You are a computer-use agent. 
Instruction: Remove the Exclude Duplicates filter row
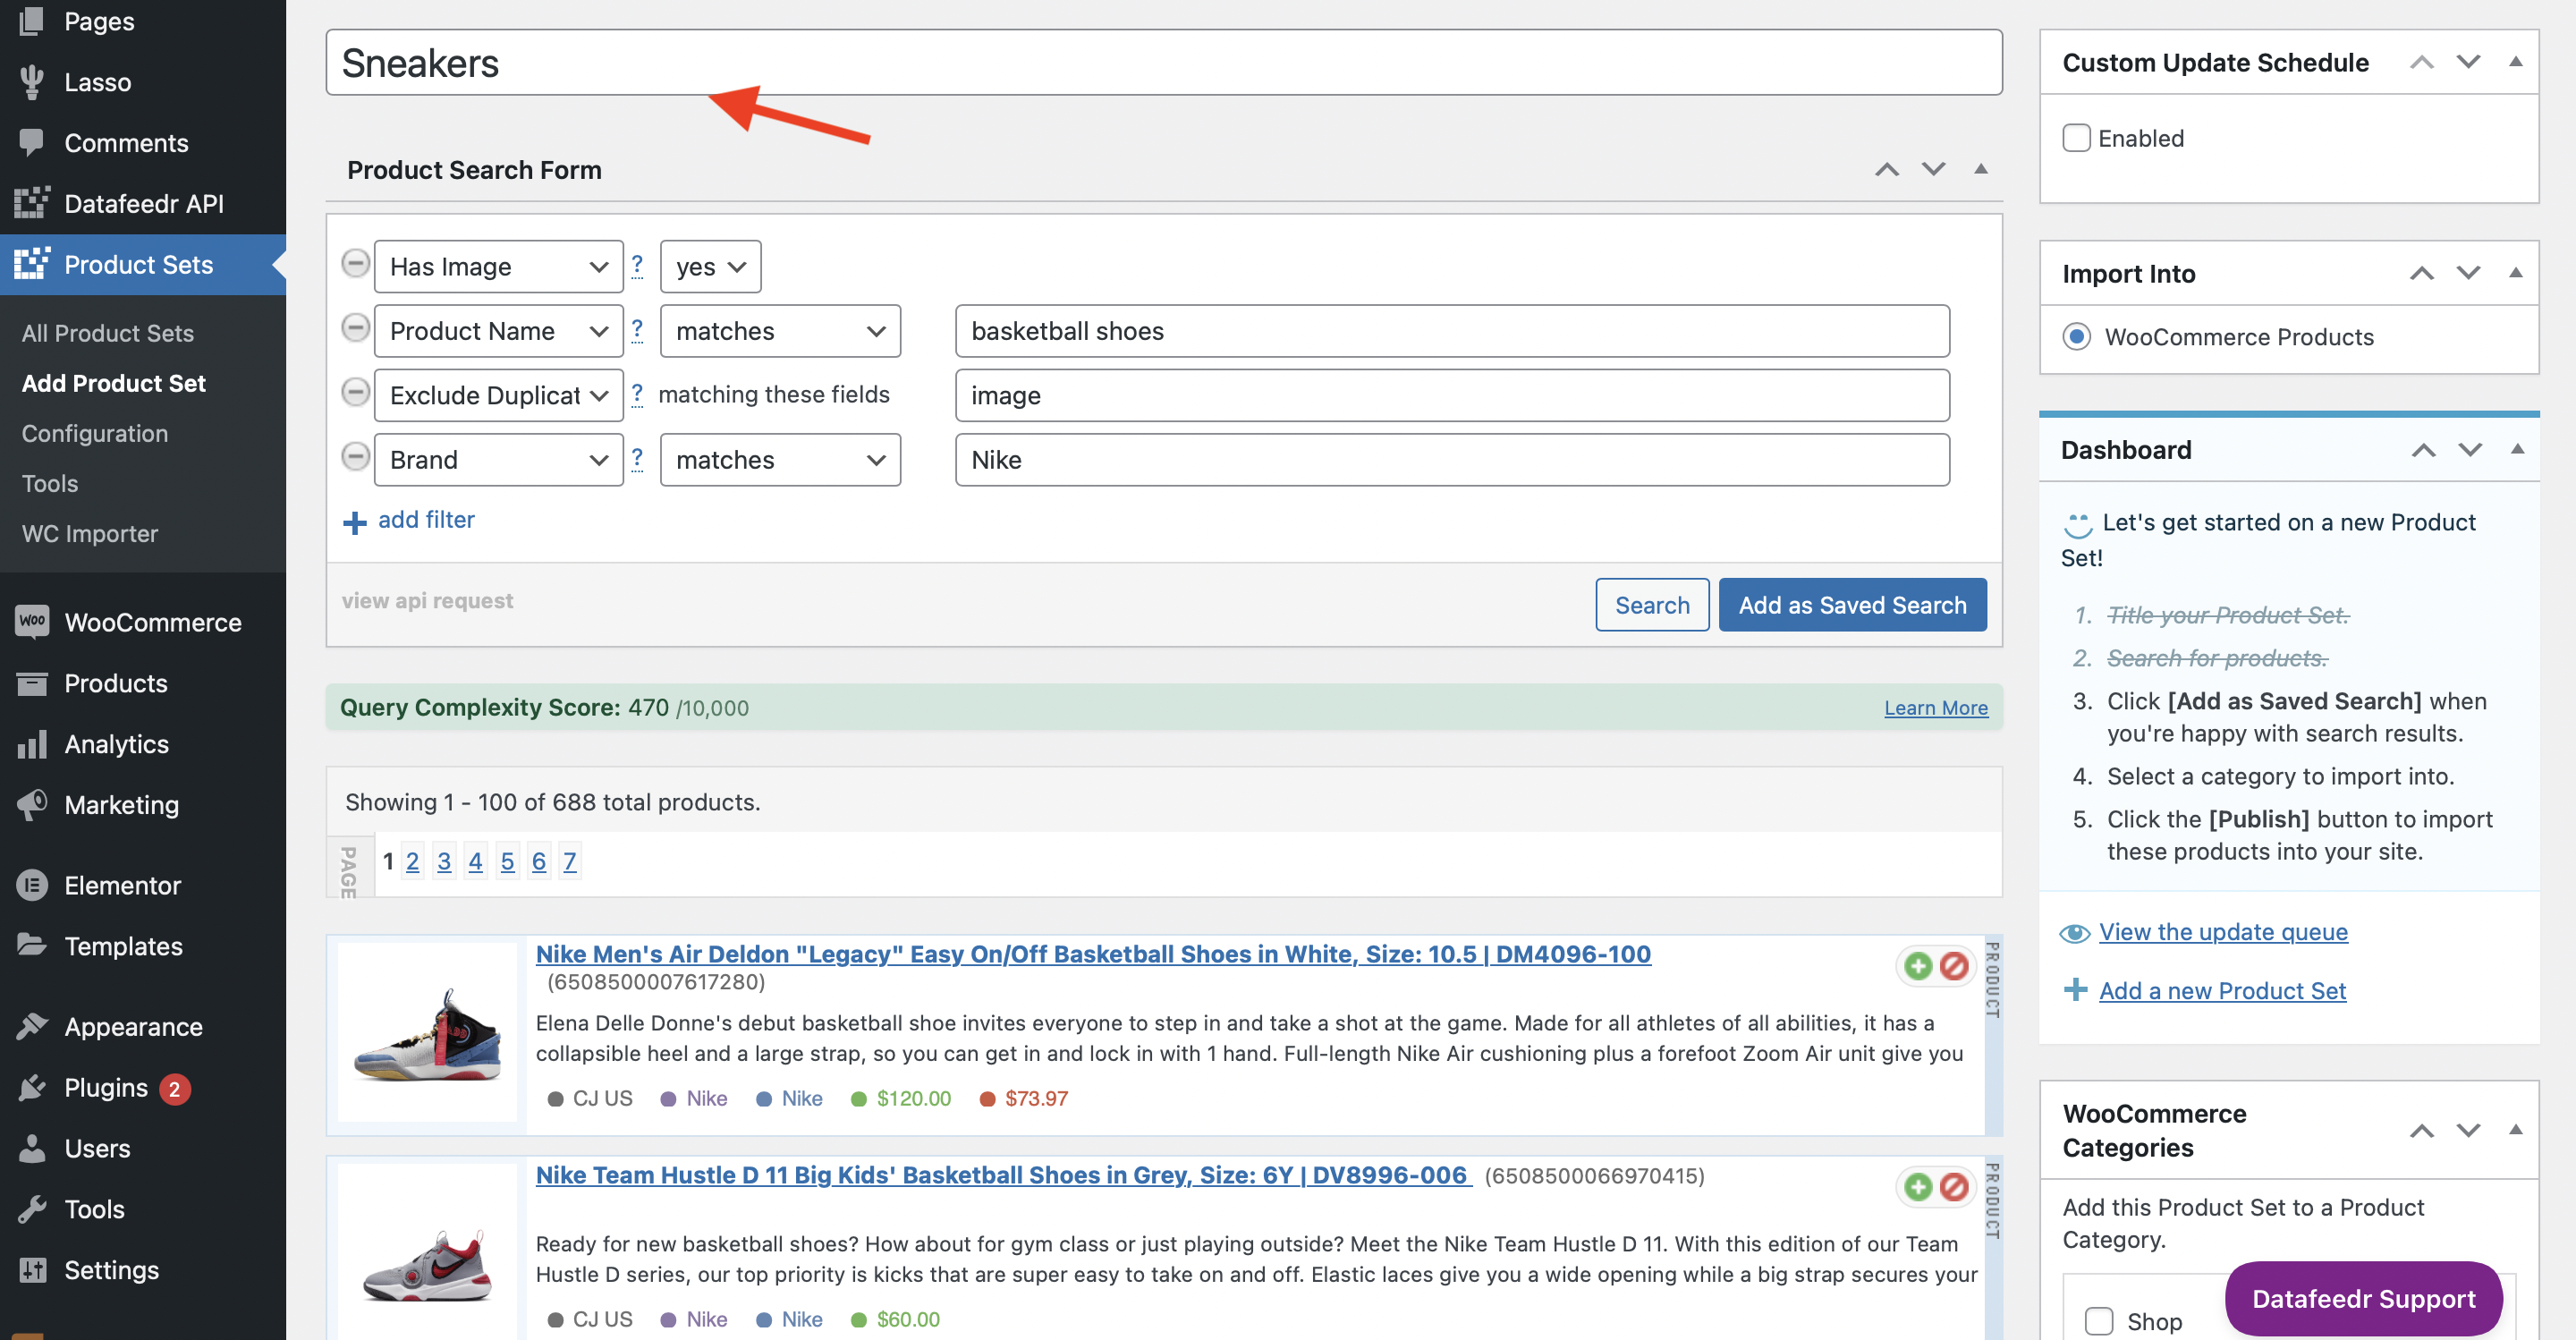(355, 392)
